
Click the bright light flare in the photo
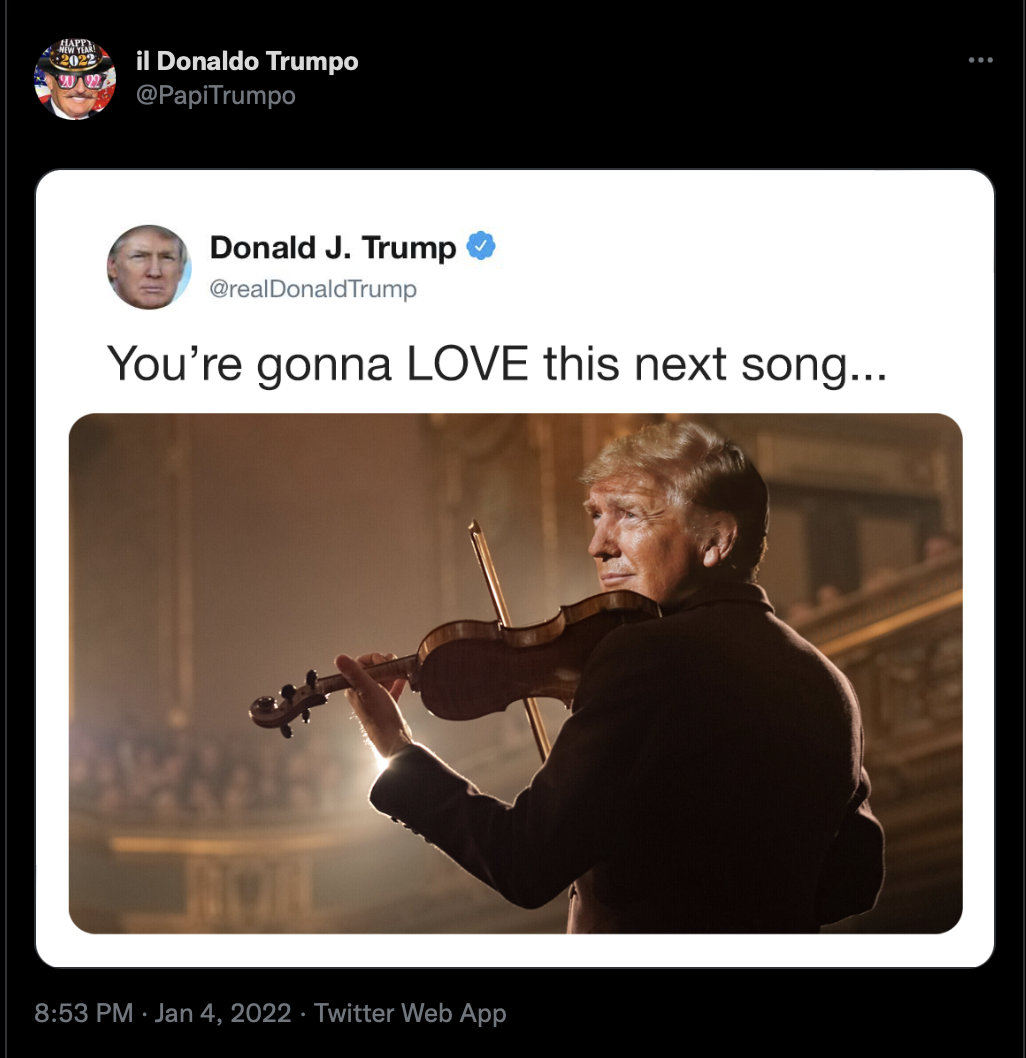[381, 764]
